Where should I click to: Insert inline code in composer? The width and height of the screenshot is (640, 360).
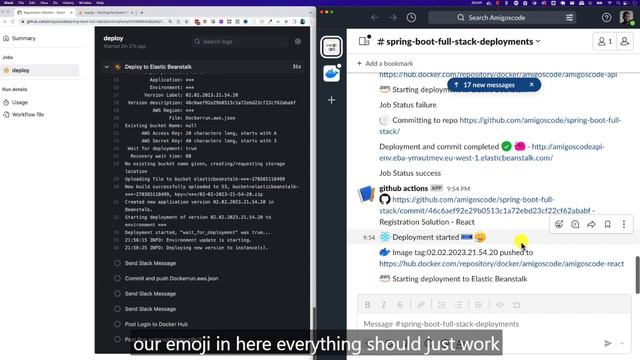point(499,305)
